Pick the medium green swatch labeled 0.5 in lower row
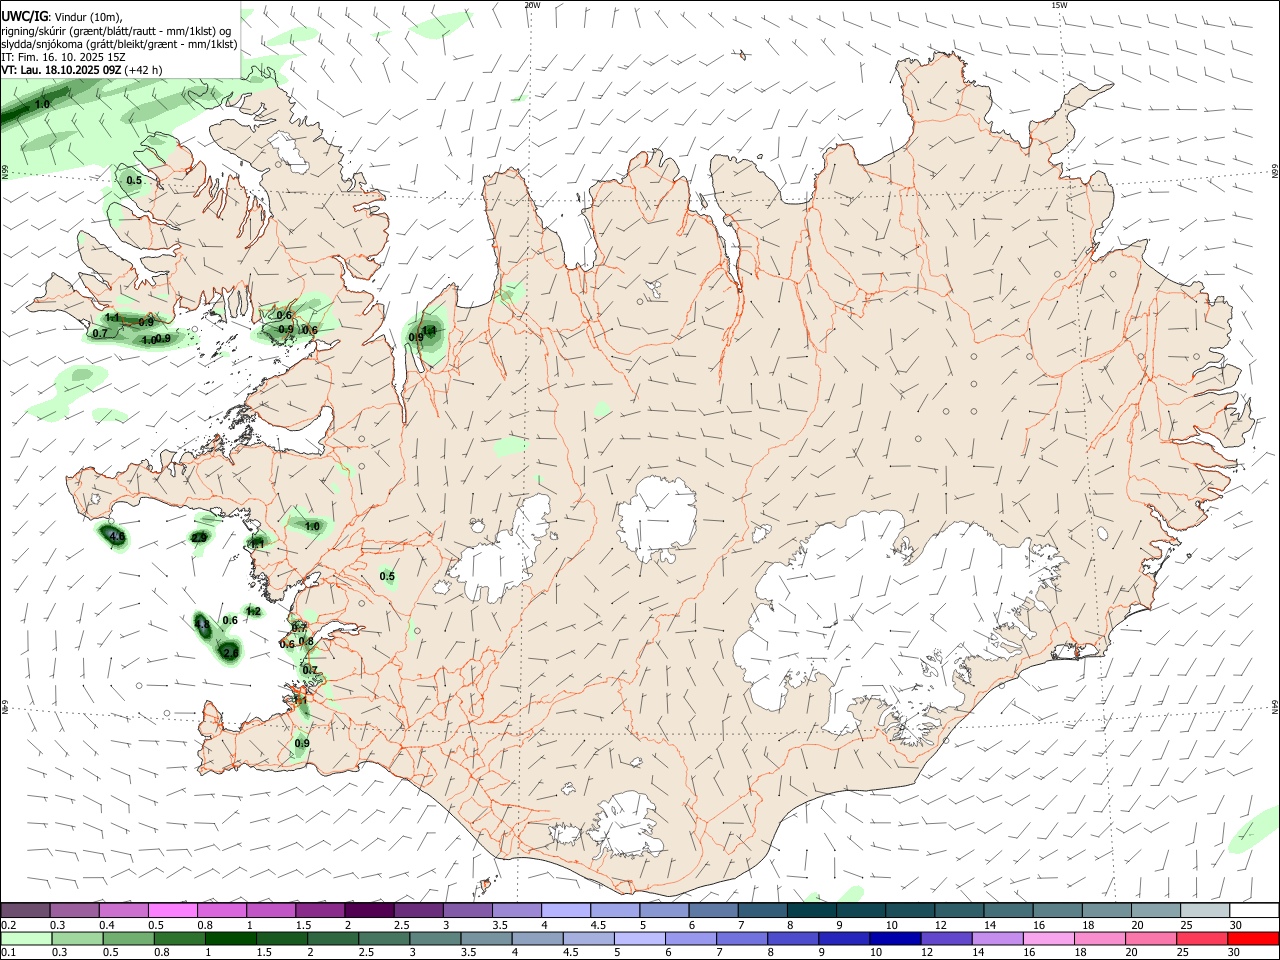 [129, 938]
